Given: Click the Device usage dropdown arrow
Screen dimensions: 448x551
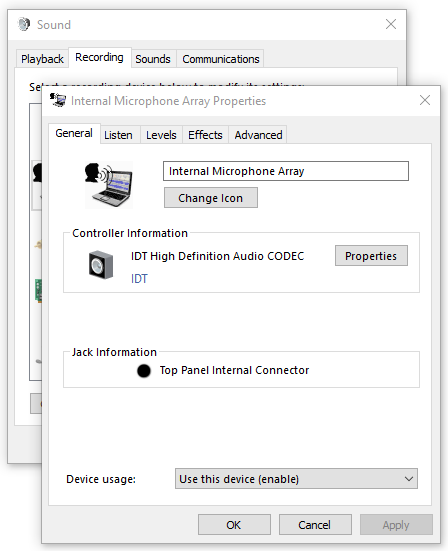Looking at the screenshot, I should pyautogui.click(x=409, y=479).
